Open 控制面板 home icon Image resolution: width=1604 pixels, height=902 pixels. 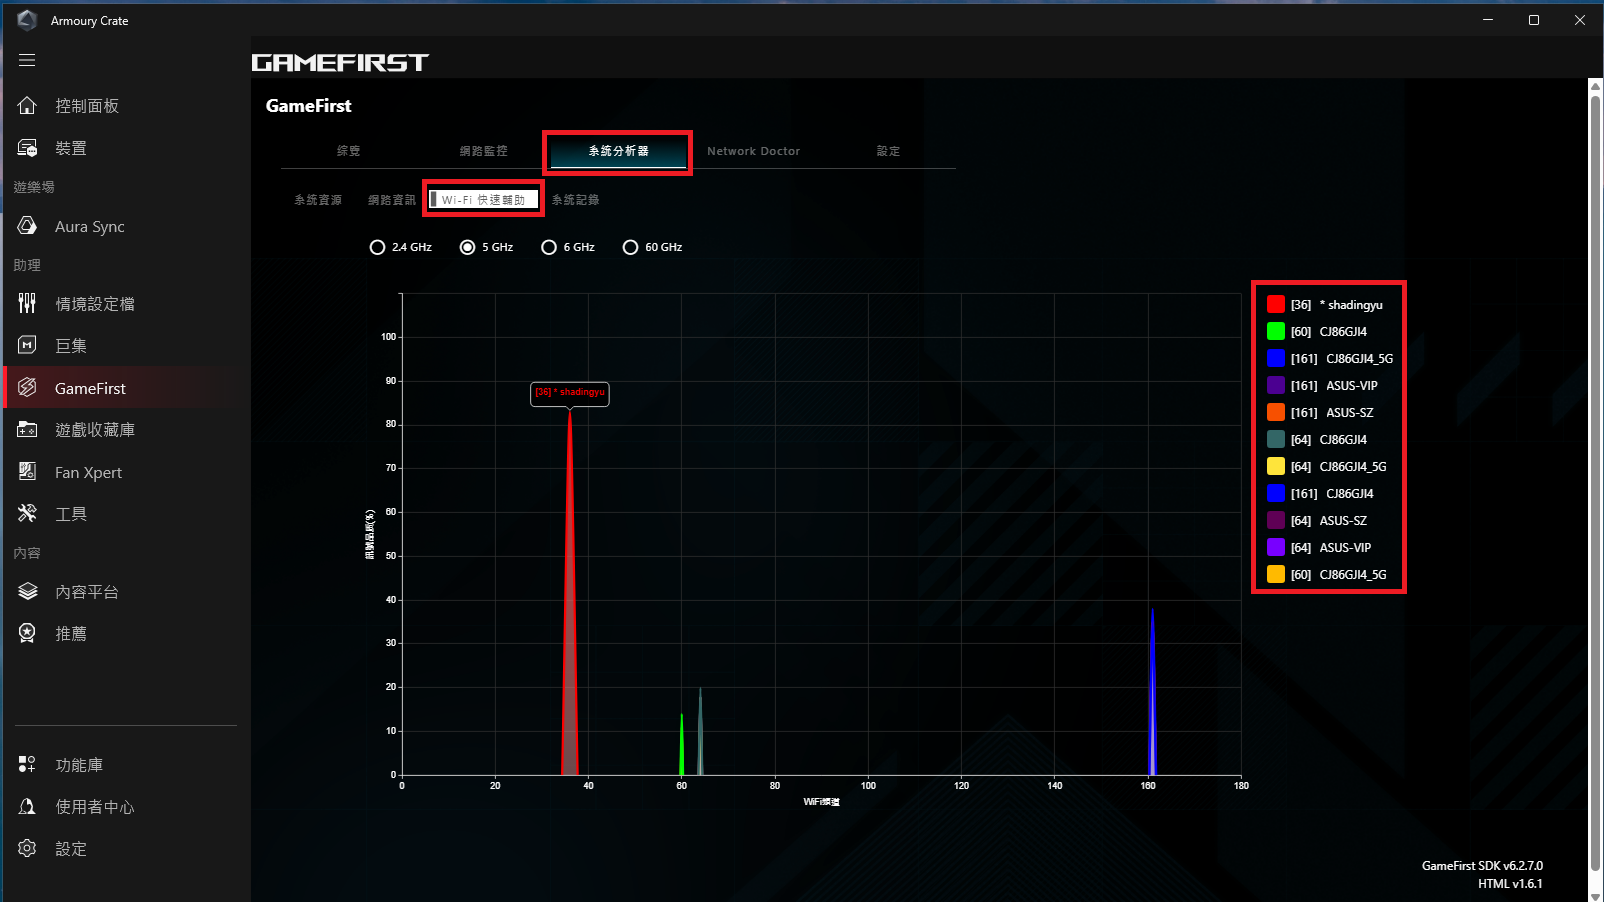tap(27, 106)
